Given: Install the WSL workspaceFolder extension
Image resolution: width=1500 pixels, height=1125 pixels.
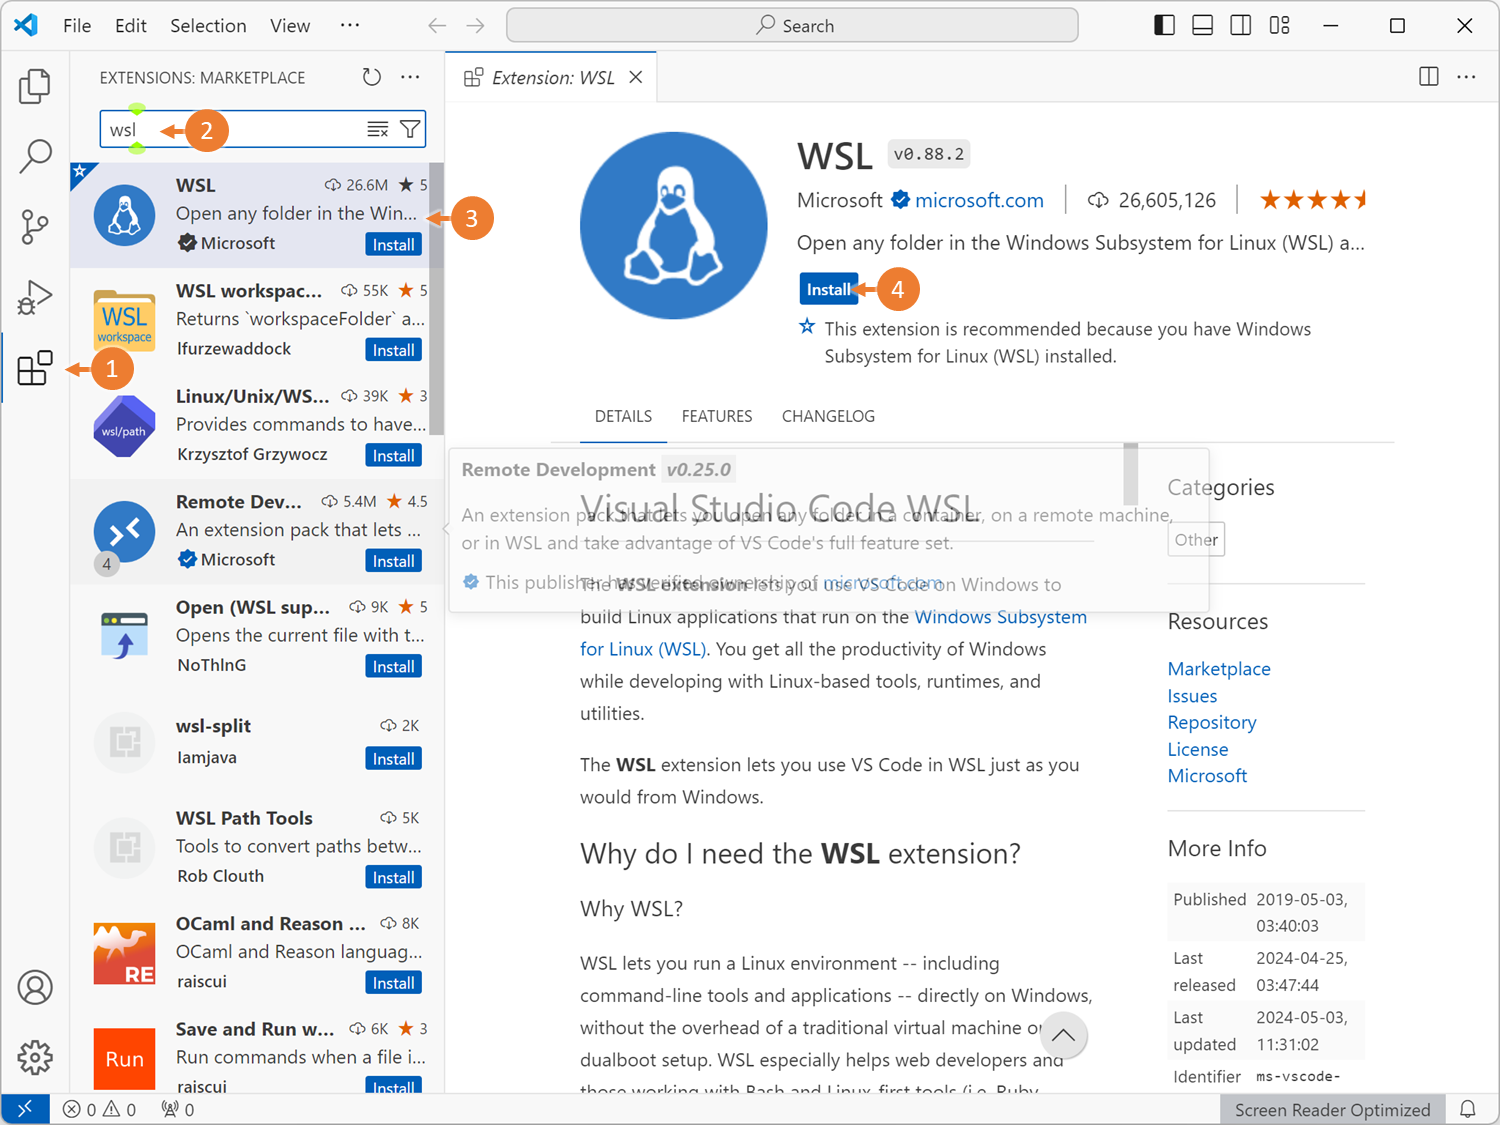Looking at the screenshot, I should [x=394, y=350].
